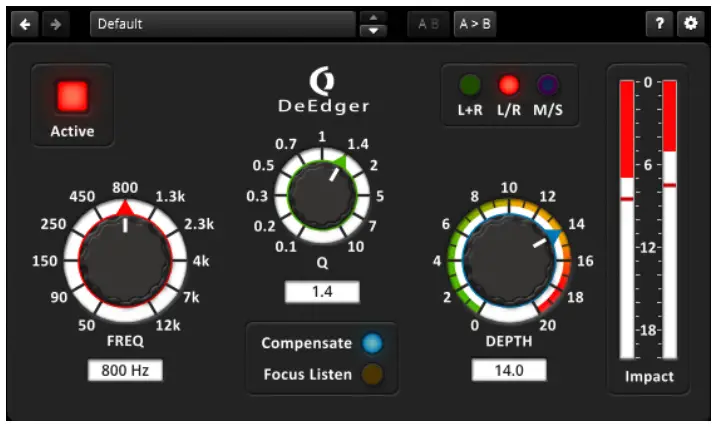The height and width of the screenshot is (427, 723).
Task: Click the 250 mark on FREQ dial
Action: click(x=53, y=224)
